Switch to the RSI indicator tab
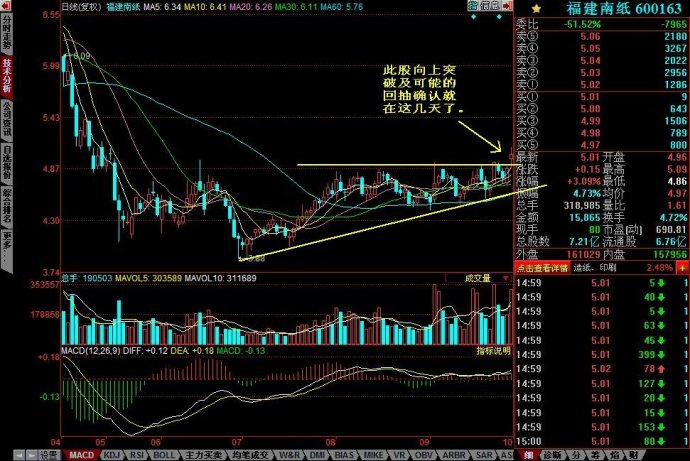The height and width of the screenshot is (461, 690). pos(136,455)
